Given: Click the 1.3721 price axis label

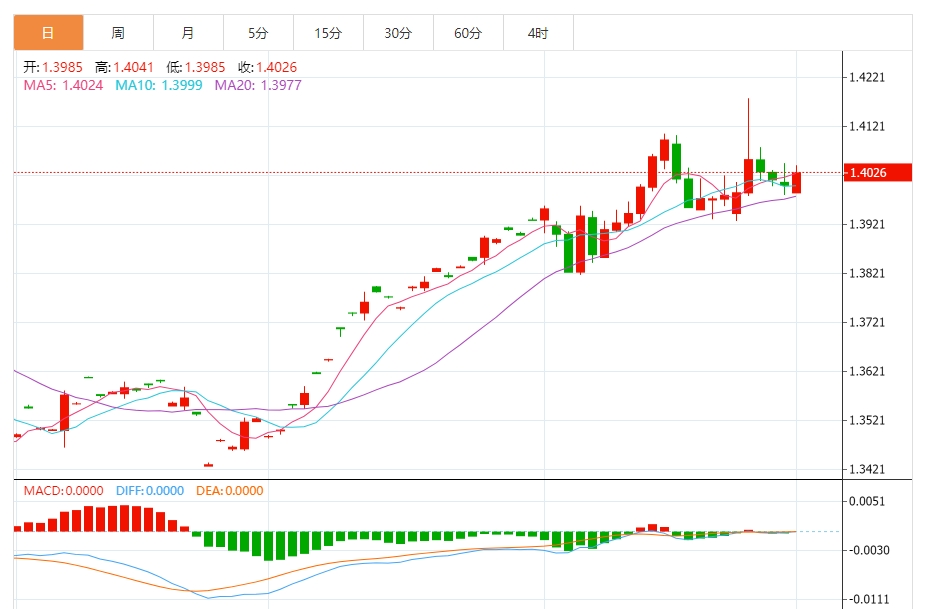Looking at the screenshot, I should point(867,323).
